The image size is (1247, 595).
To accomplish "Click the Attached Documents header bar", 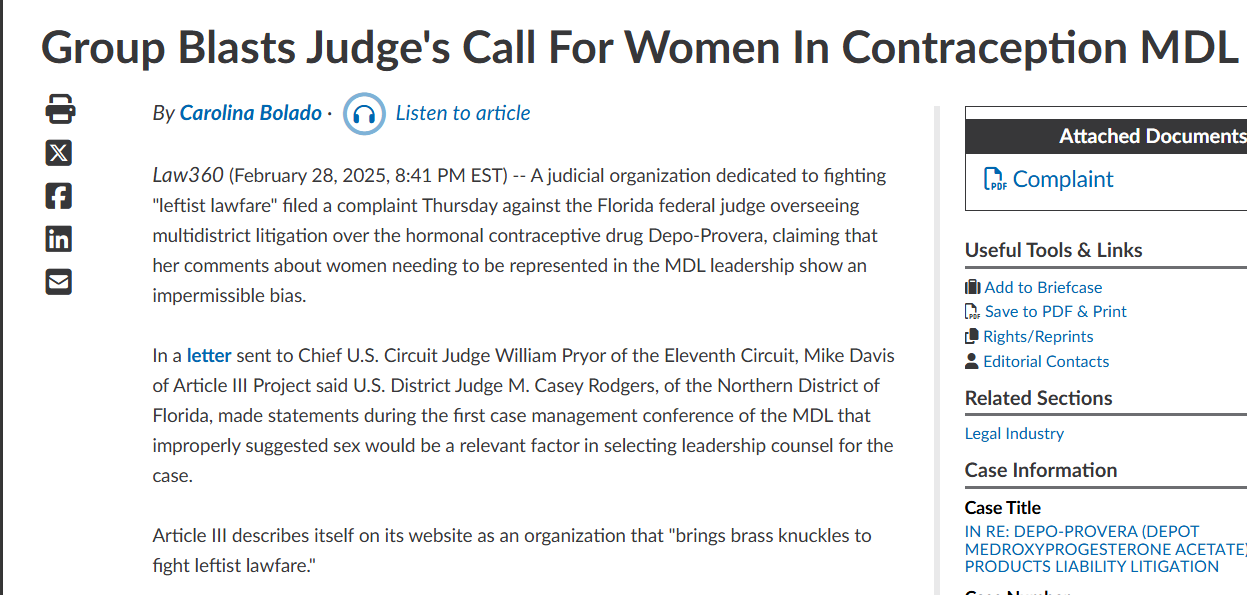I will pyautogui.click(x=1106, y=136).
